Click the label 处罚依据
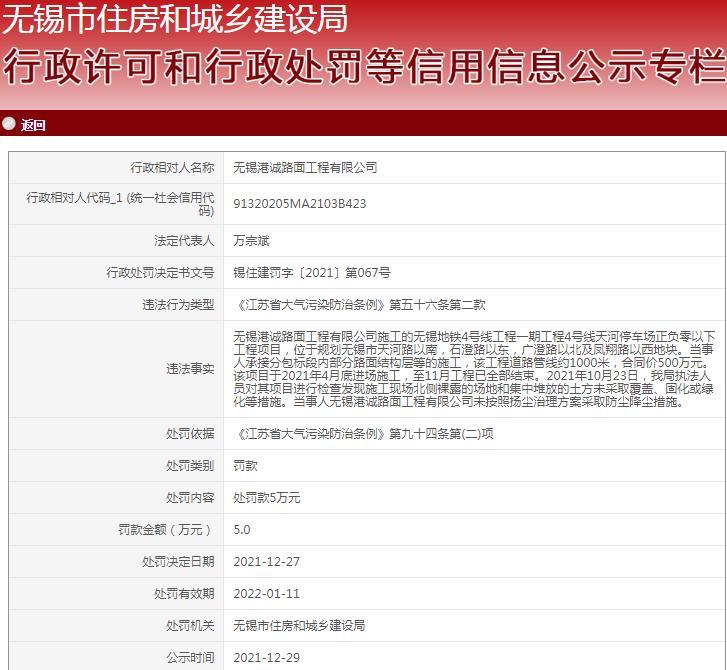This screenshot has height=670, width=727. pyautogui.click(x=191, y=434)
